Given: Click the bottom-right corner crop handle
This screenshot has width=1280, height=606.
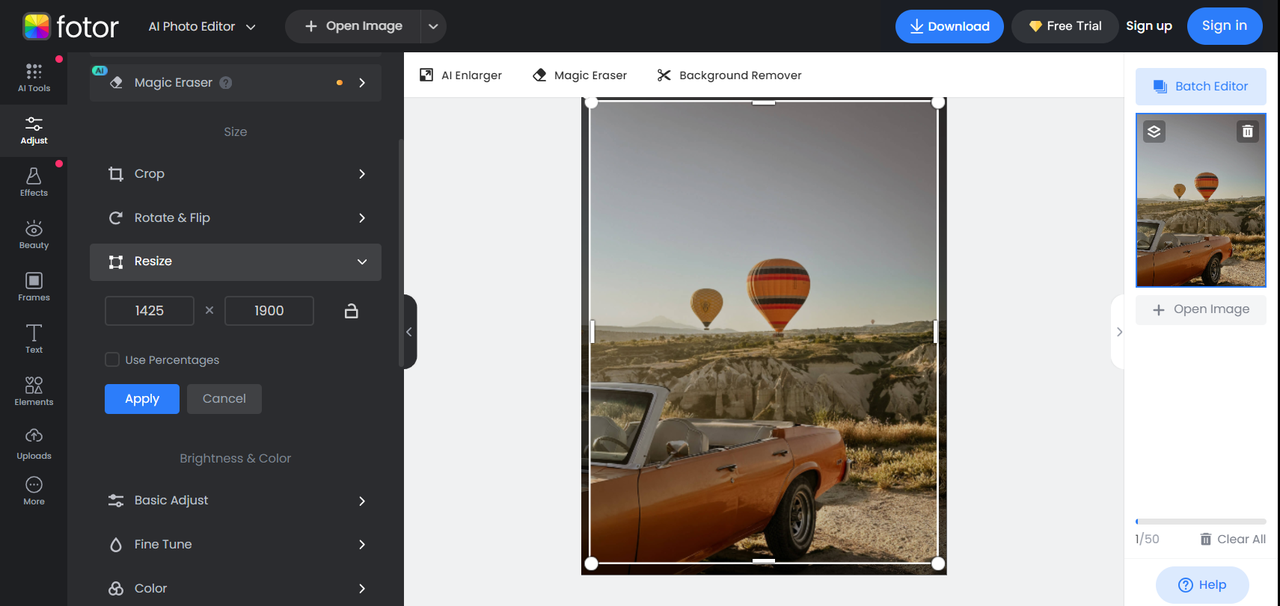Looking at the screenshot, I should (938, 564).
